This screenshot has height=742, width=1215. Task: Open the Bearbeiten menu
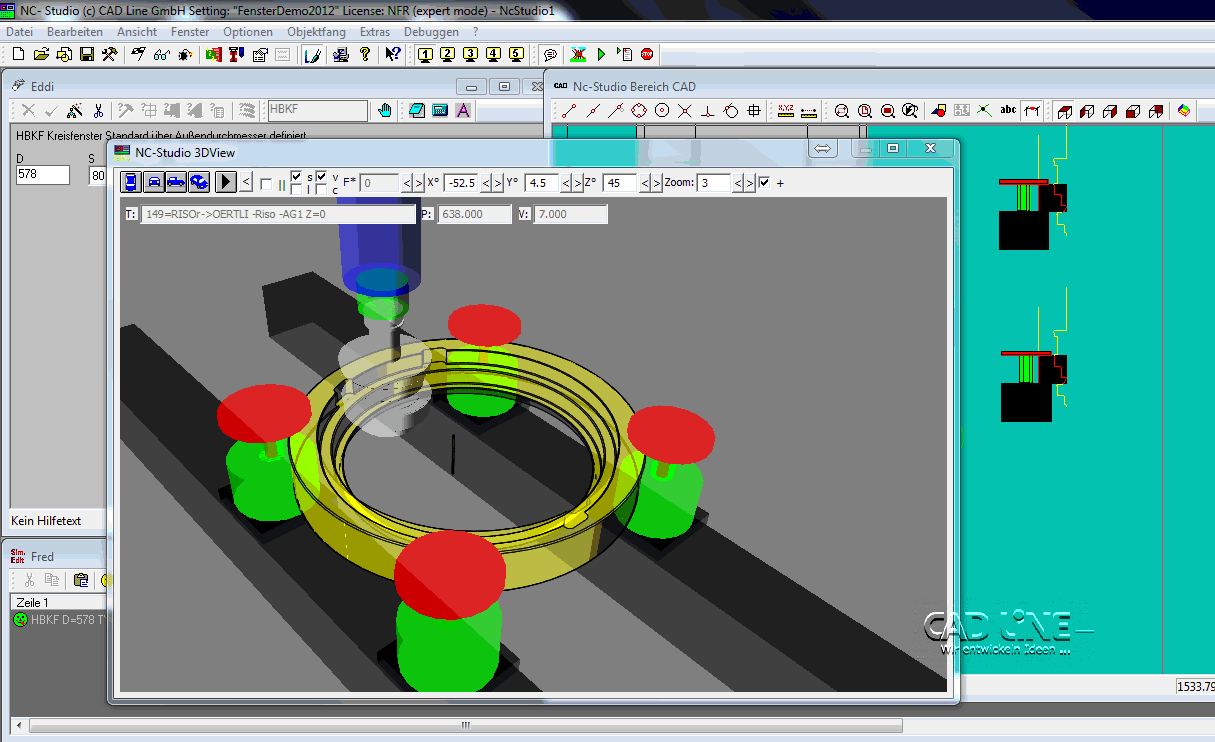coord(75,31)
